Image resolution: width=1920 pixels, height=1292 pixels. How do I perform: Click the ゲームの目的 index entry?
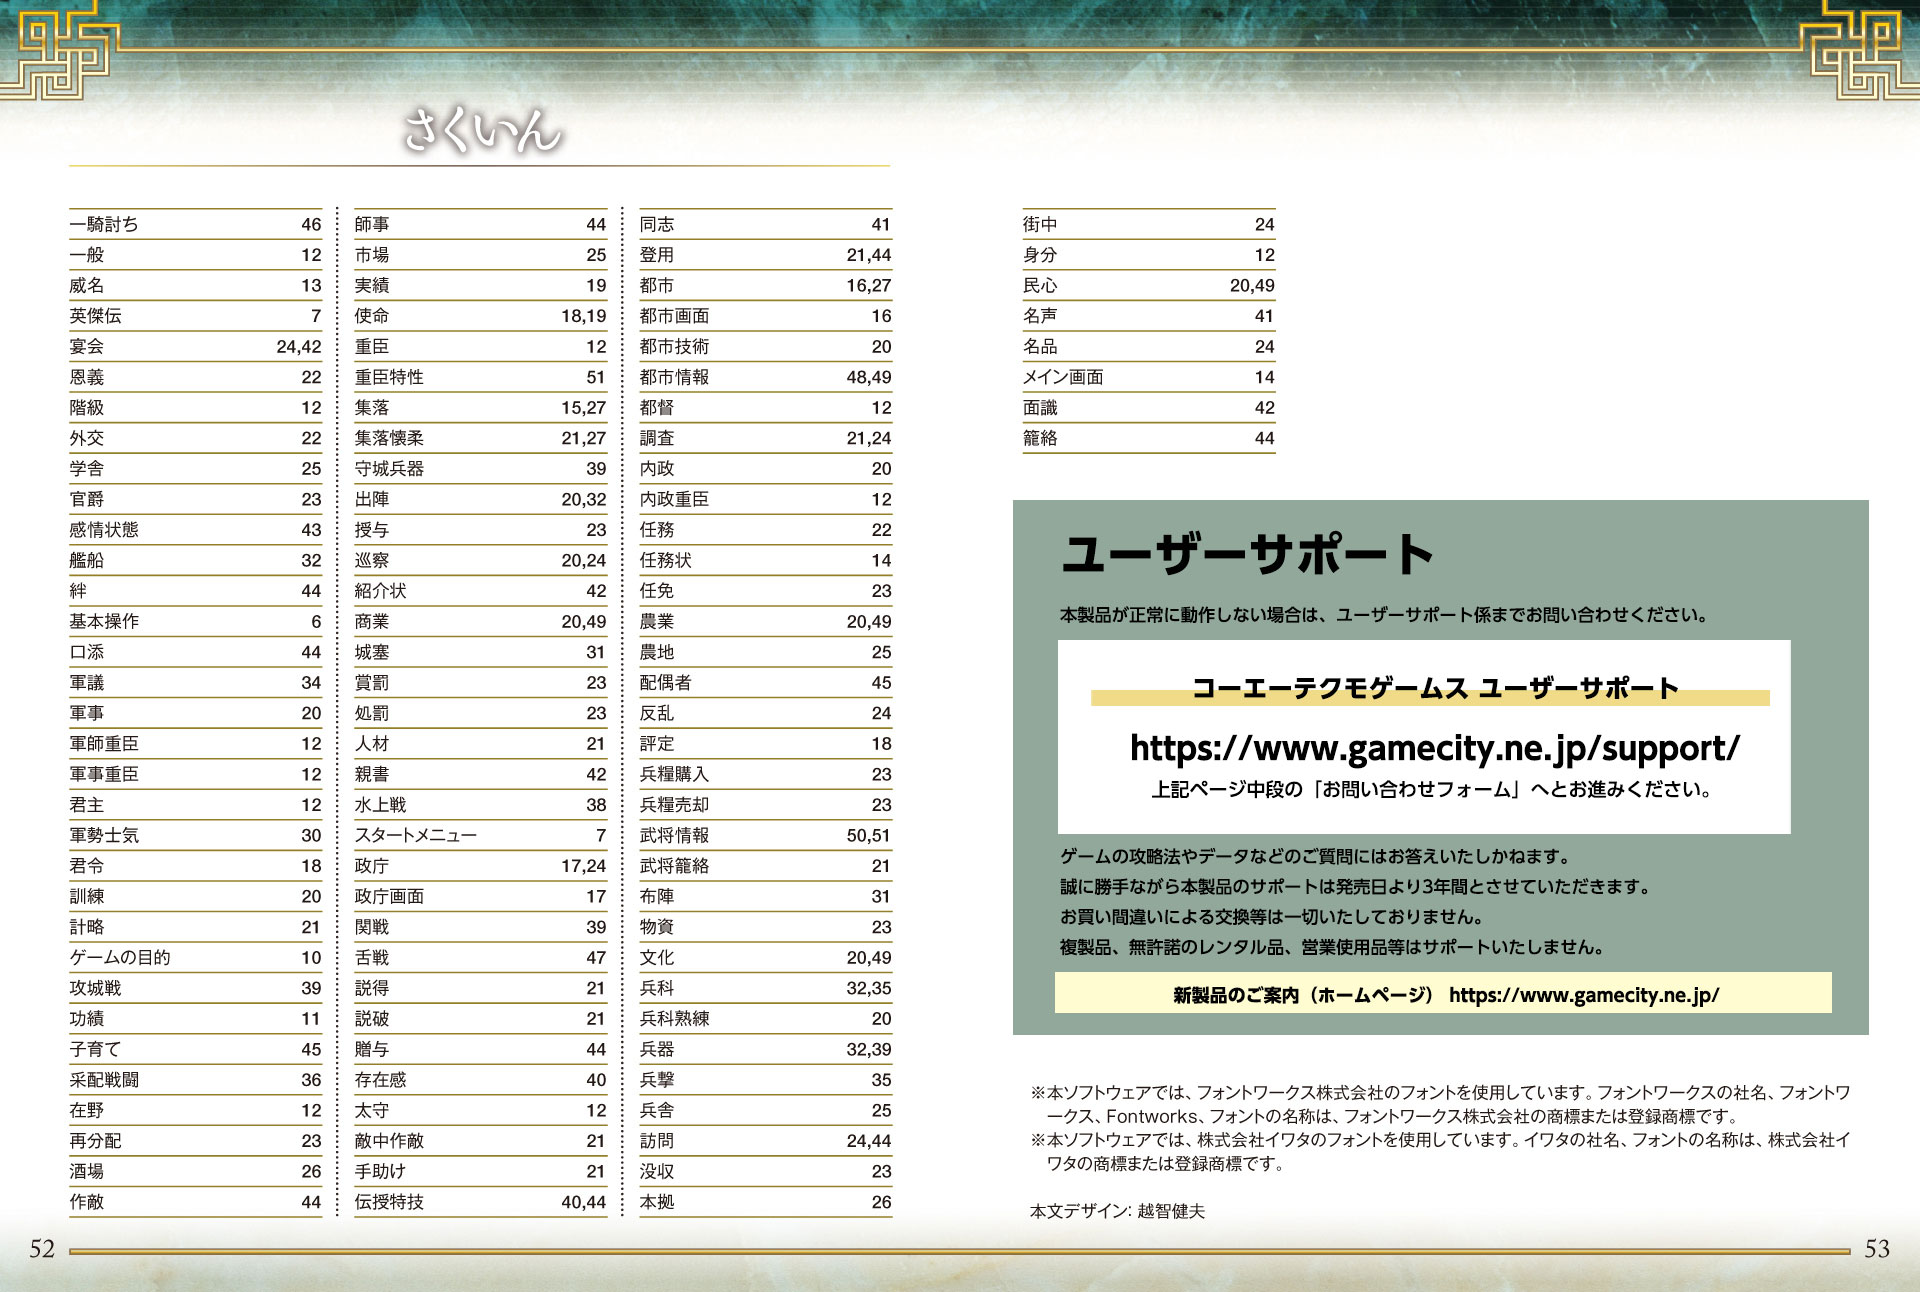[x=120, y=958]
